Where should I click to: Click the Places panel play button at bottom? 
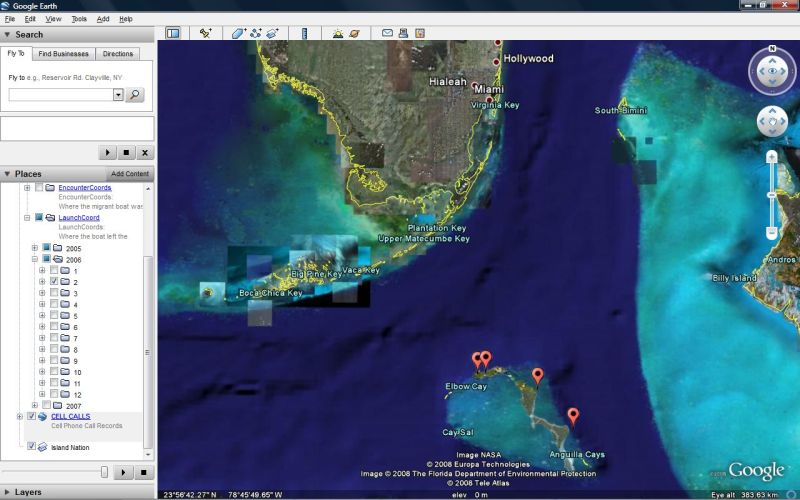click(x=123, y=472)
